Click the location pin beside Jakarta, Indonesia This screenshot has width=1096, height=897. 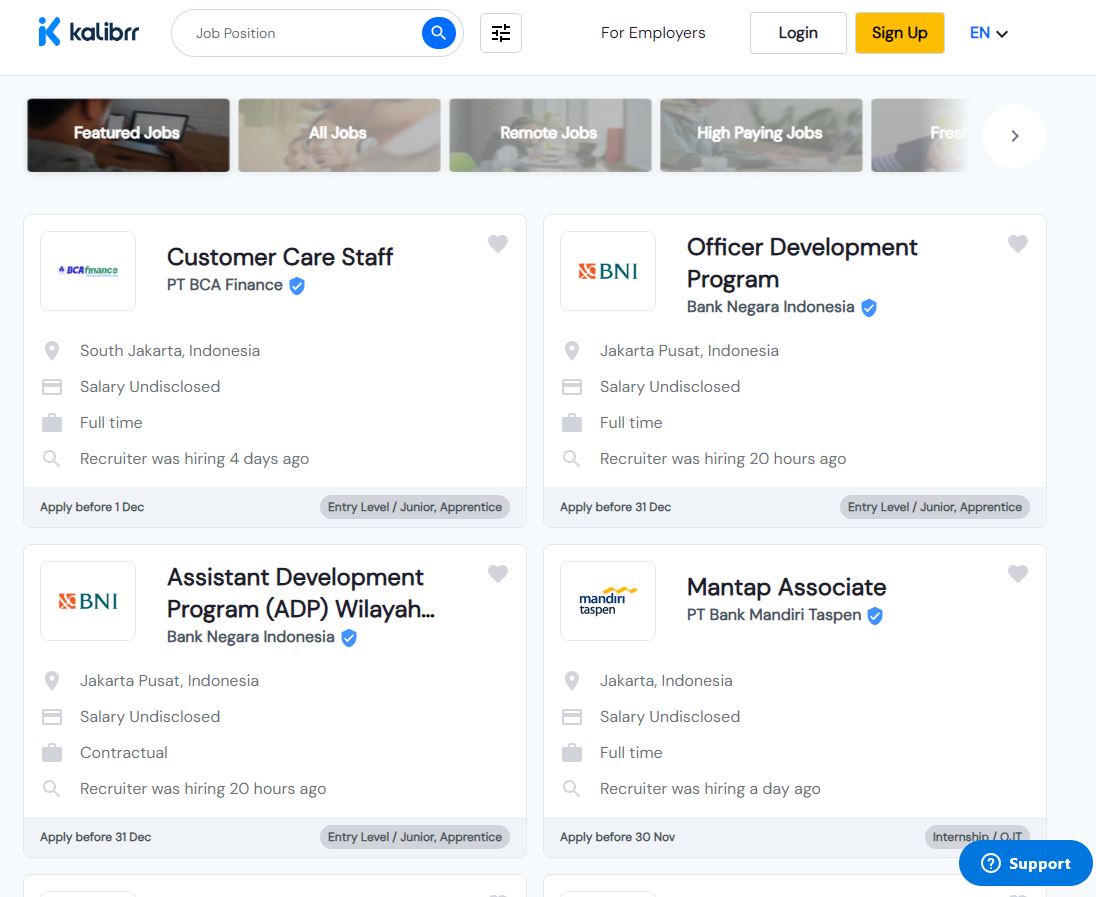pyautogui.click(x=572, y=680)
